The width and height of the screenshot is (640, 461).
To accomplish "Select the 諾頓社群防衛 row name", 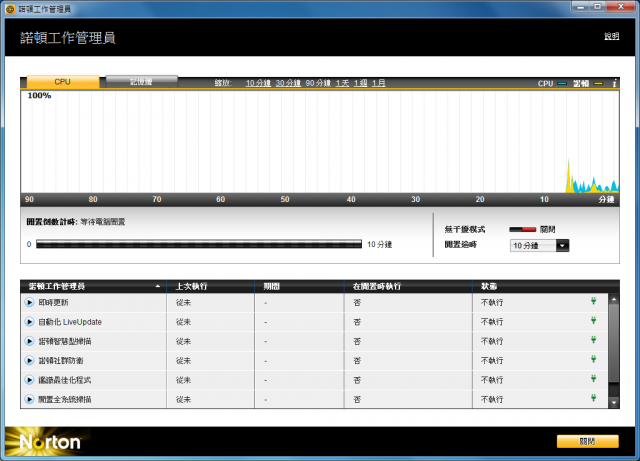I will (x=61, y=361).
